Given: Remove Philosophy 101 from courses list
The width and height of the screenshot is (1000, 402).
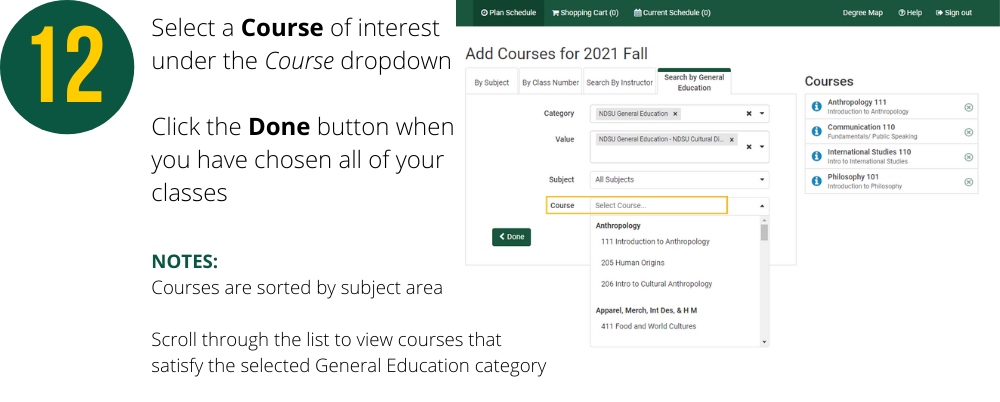Looking at the screenshot, I should click(968, 182).
